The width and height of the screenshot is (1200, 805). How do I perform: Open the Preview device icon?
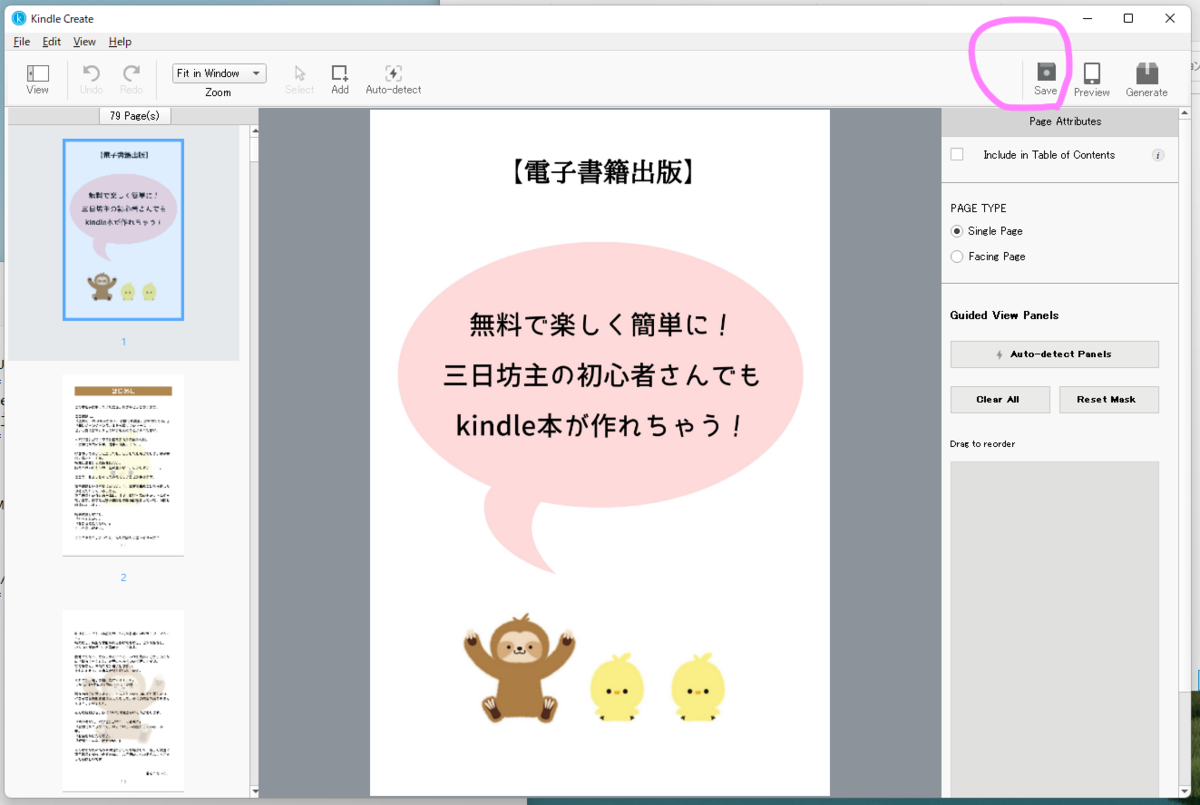[1092, 73]
